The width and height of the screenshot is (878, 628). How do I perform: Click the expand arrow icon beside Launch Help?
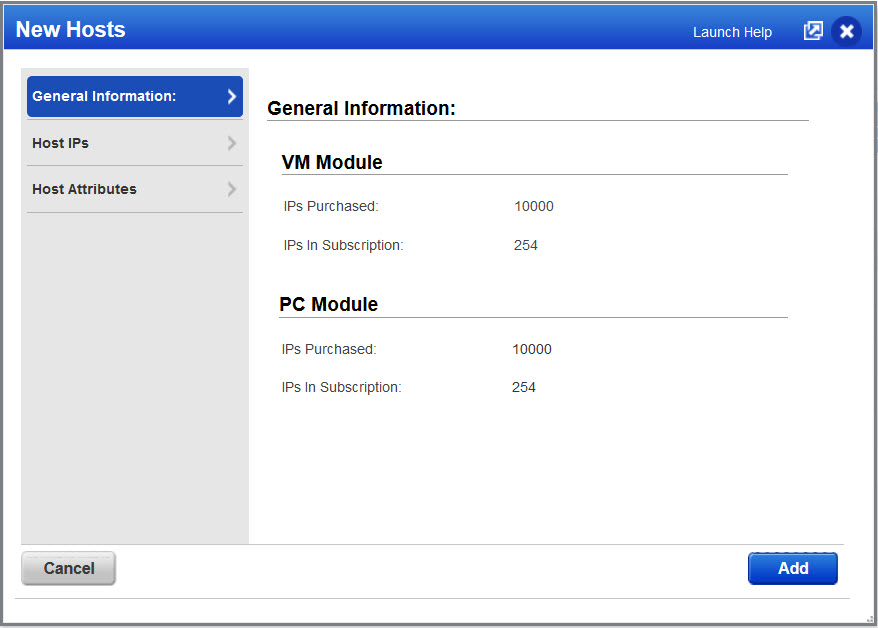[813, 30]
